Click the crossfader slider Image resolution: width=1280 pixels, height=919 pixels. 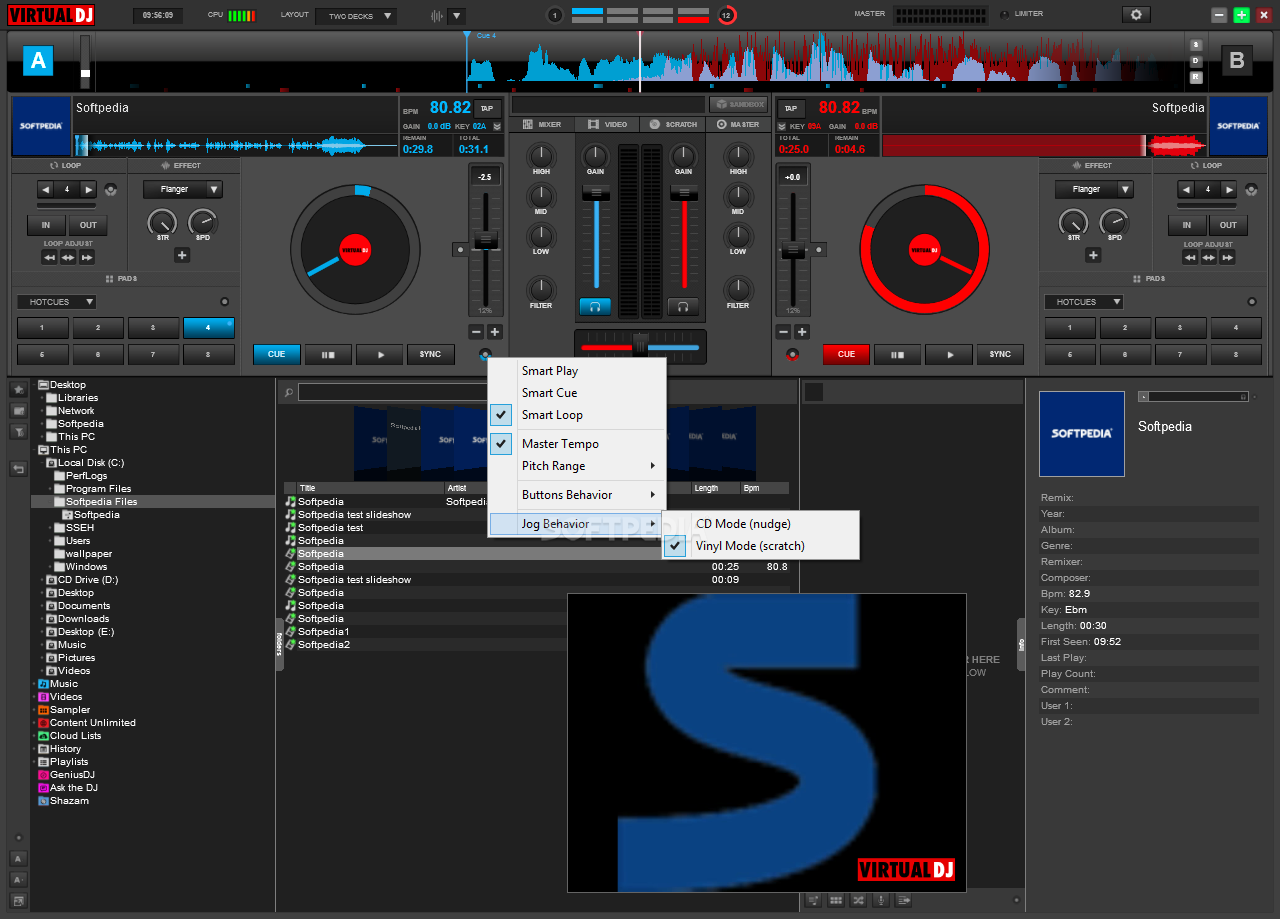tap(640, 347)
